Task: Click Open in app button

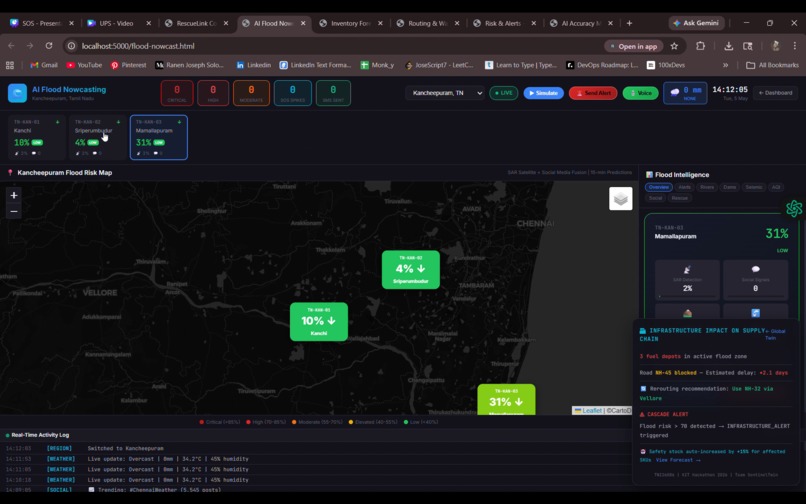Action: coord(633,46)
